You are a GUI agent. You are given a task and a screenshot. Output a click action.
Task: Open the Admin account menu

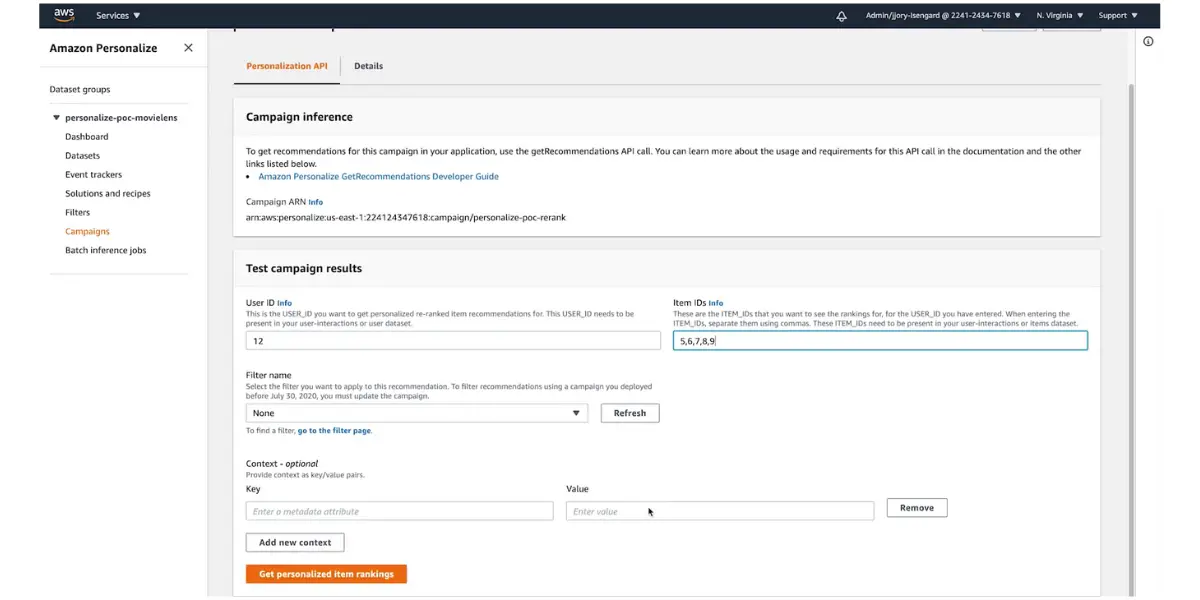(x=943, y=16)
